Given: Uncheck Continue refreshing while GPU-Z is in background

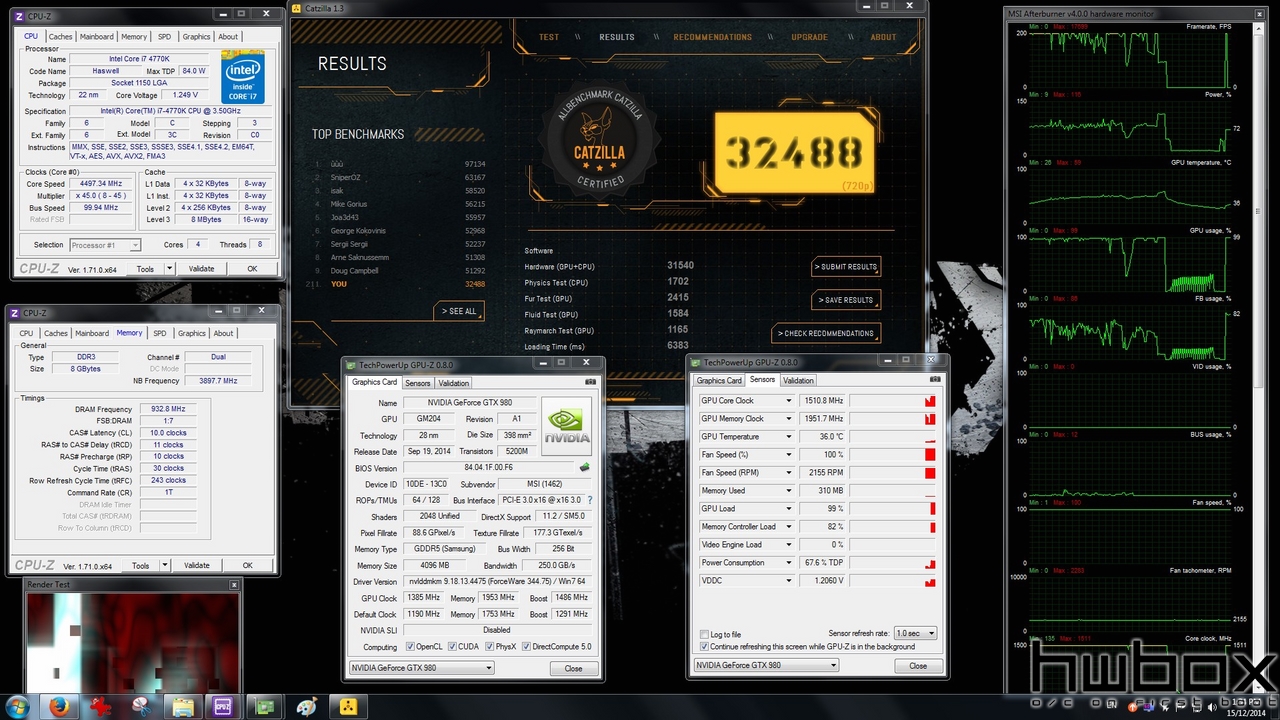Looking at the screenshot, I should [x=704, y=647].
